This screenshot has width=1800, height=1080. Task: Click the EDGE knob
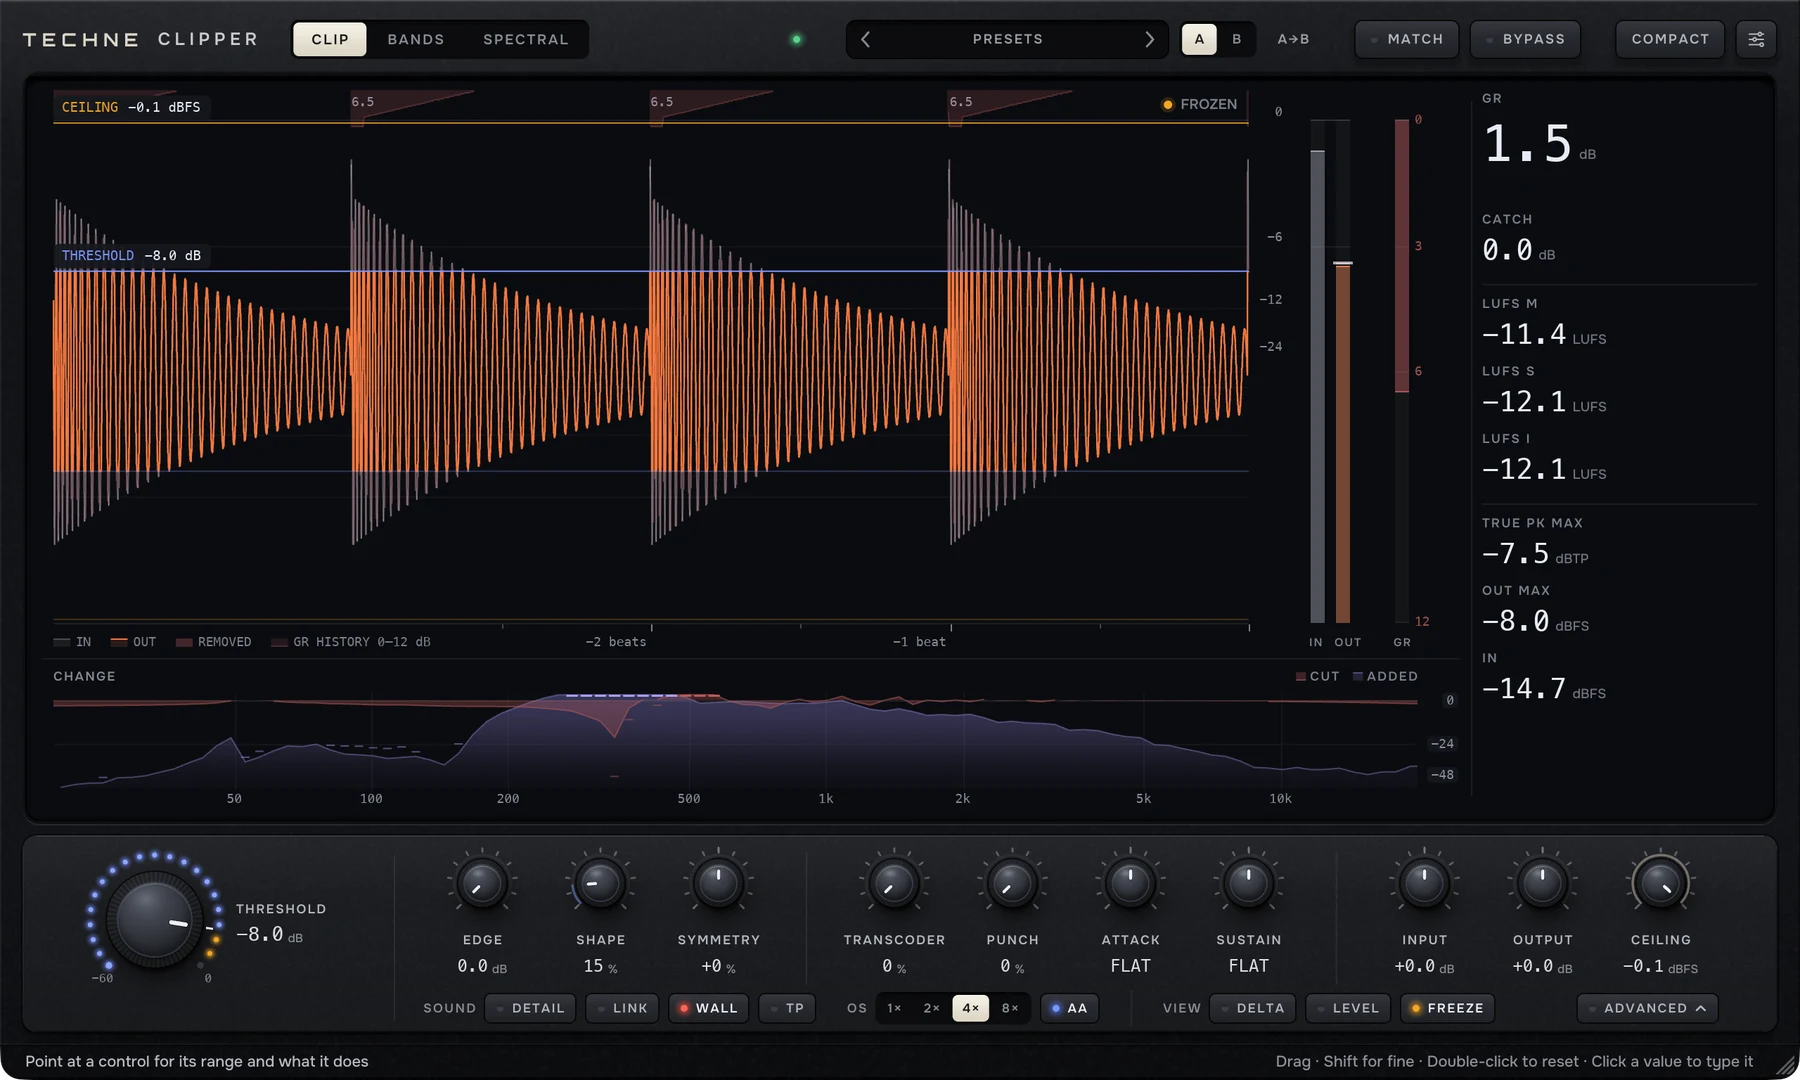(482, 884)
